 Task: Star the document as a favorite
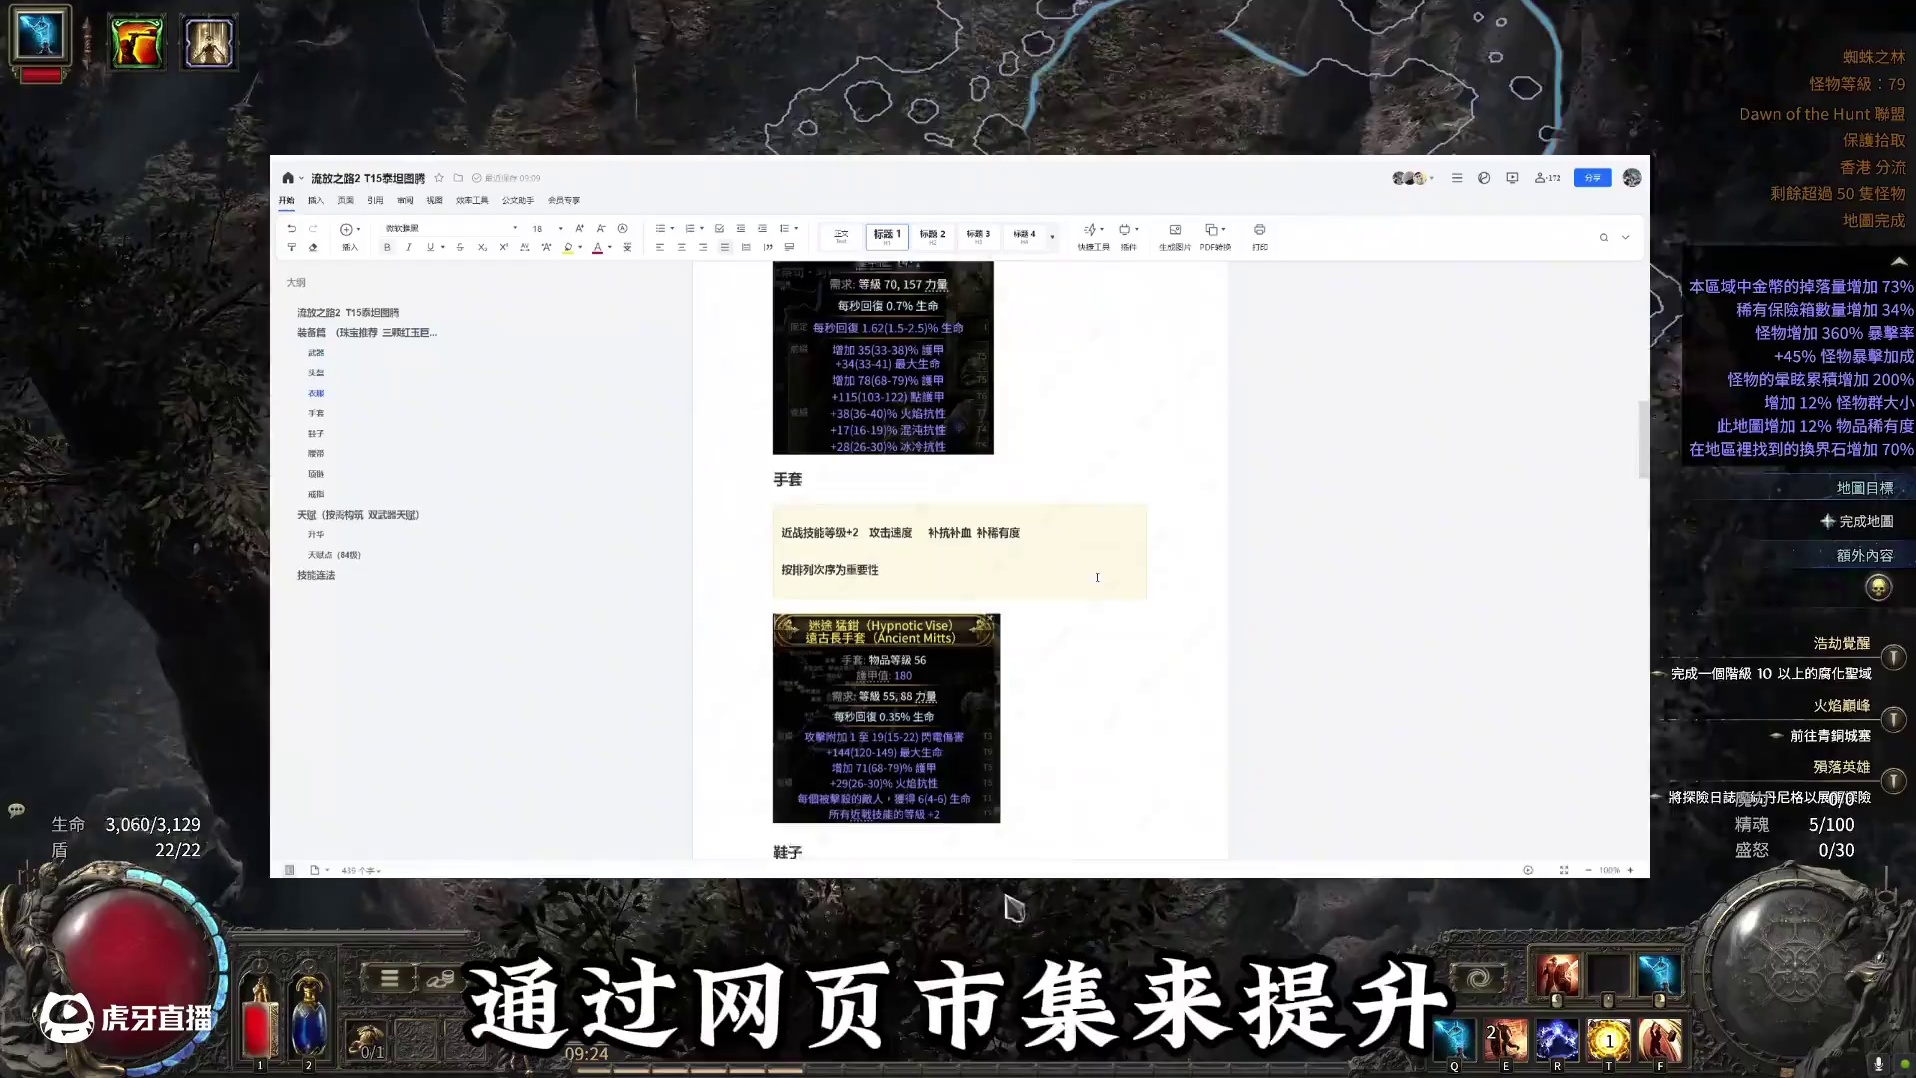[438, 177]
